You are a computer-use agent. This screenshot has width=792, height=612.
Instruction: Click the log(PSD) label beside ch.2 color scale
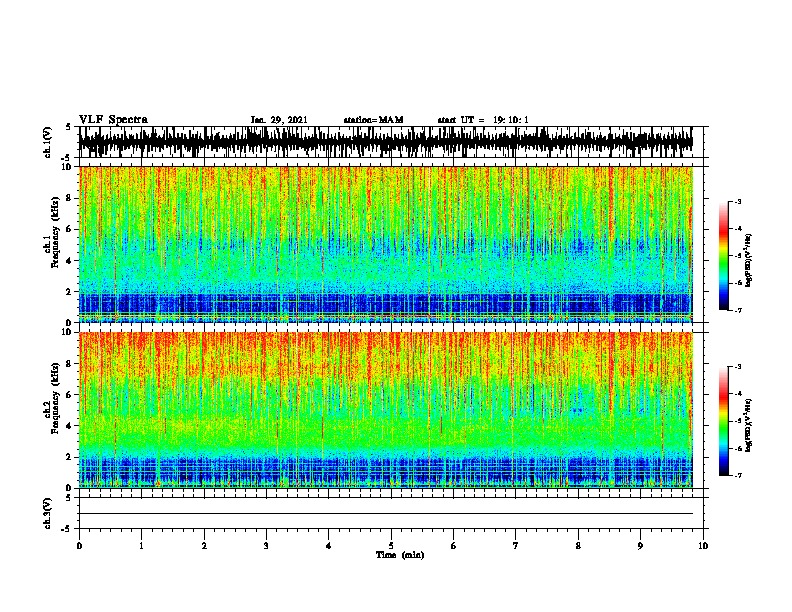point(749,425)
